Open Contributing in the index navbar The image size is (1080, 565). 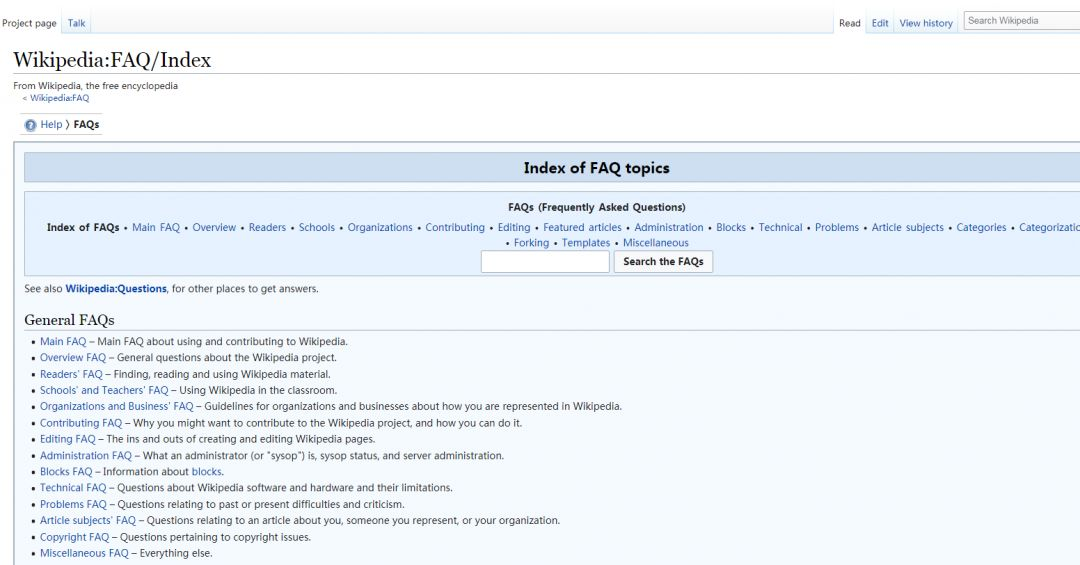(455, 227)
